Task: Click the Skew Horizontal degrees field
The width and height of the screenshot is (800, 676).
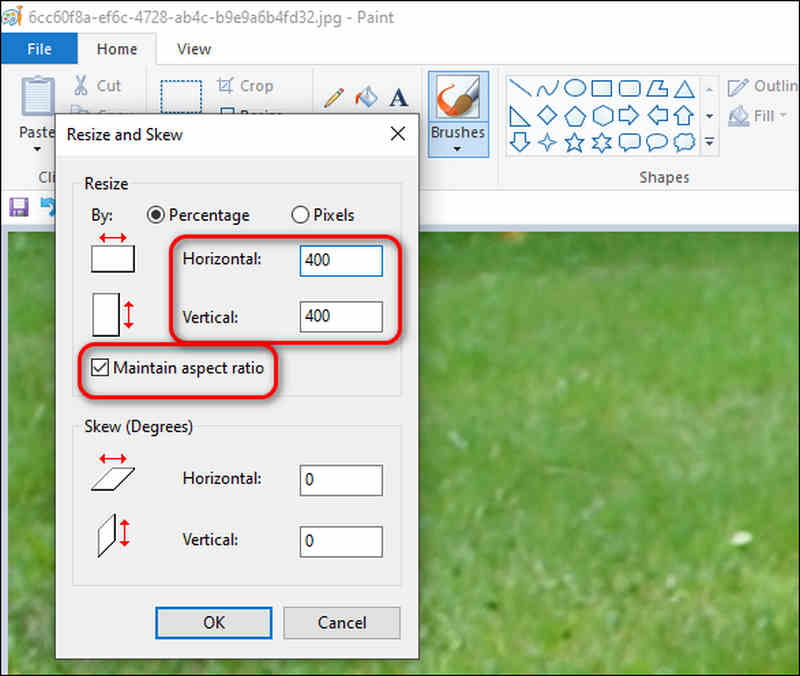Action: [x=341, y=480]
